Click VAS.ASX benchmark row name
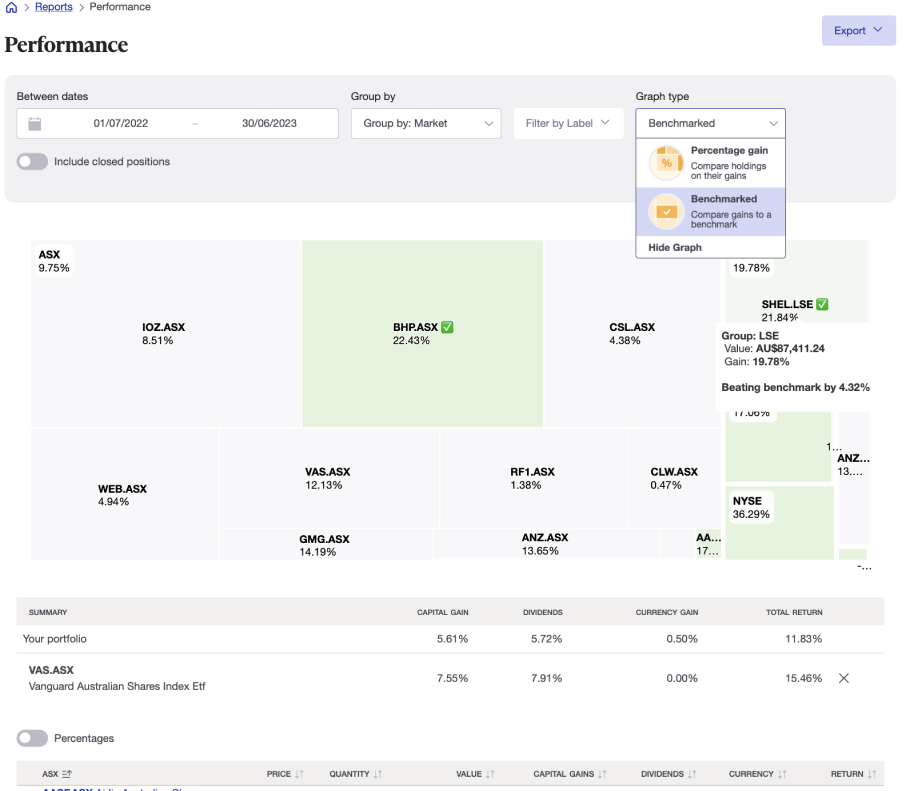Screen dimensions: 917x791 [51, 670]
